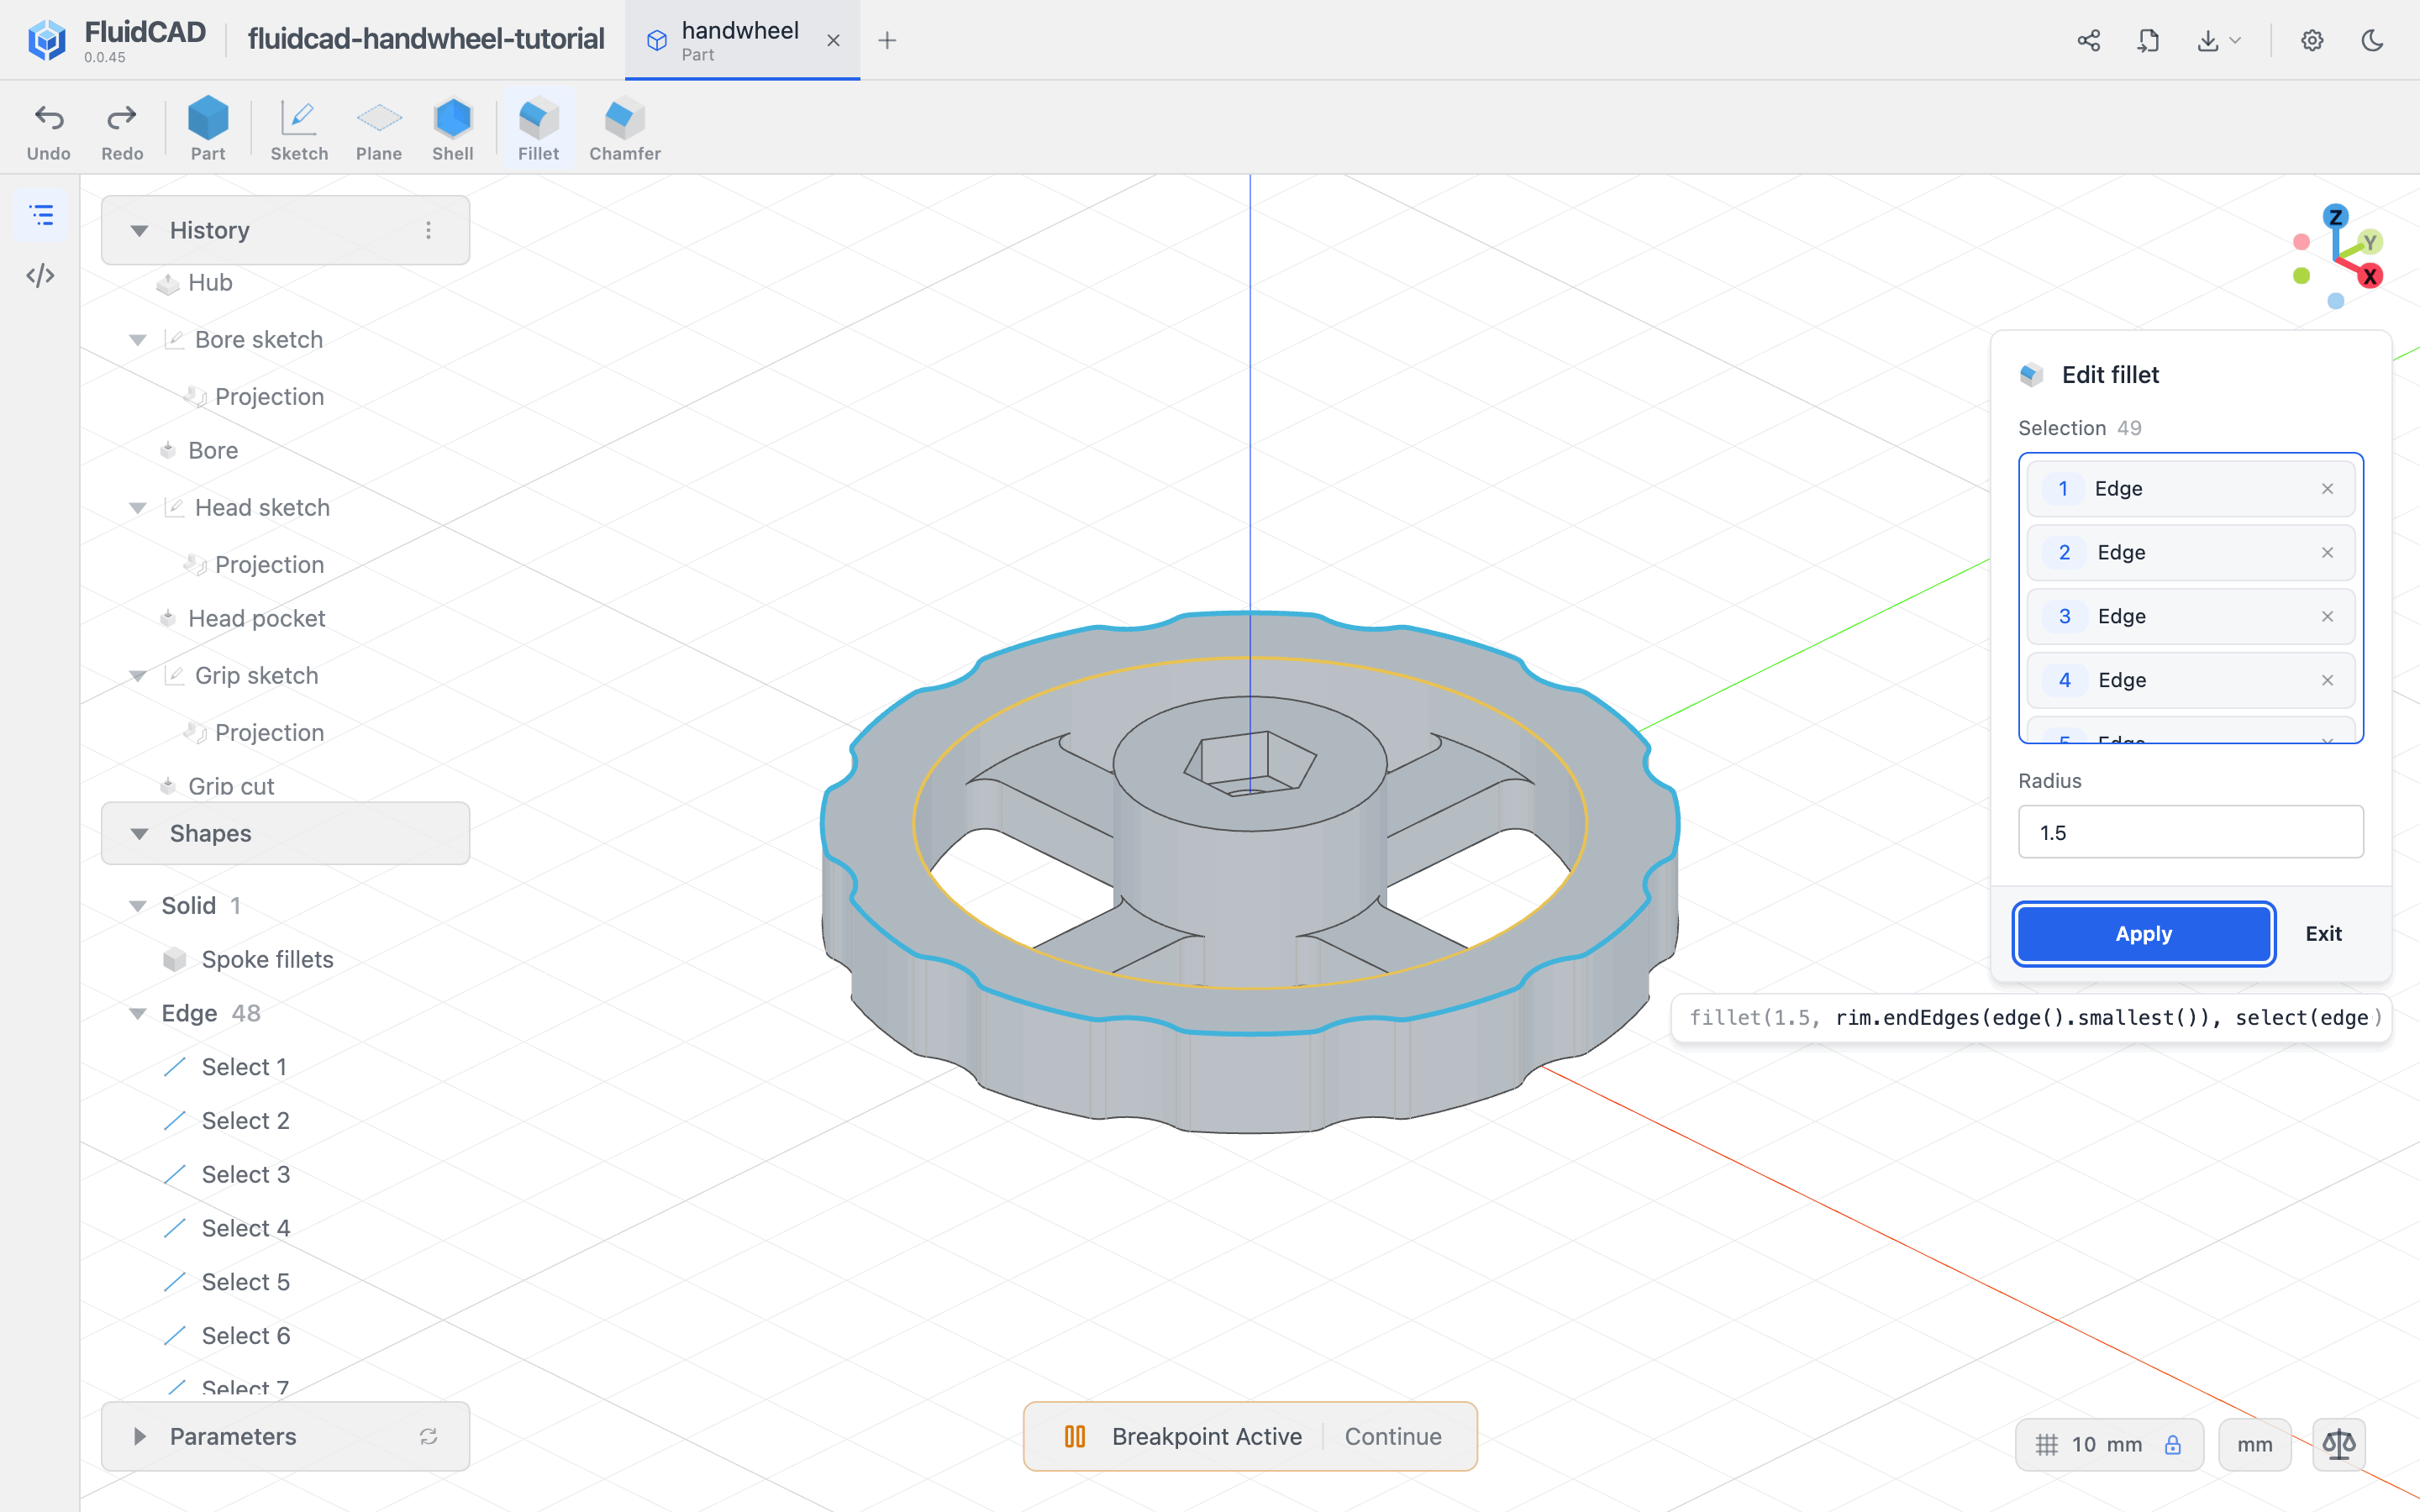Viewport: 2420px width, 1512px height.
Task: Open the code view sidebar icon
Action: [41, 276]
